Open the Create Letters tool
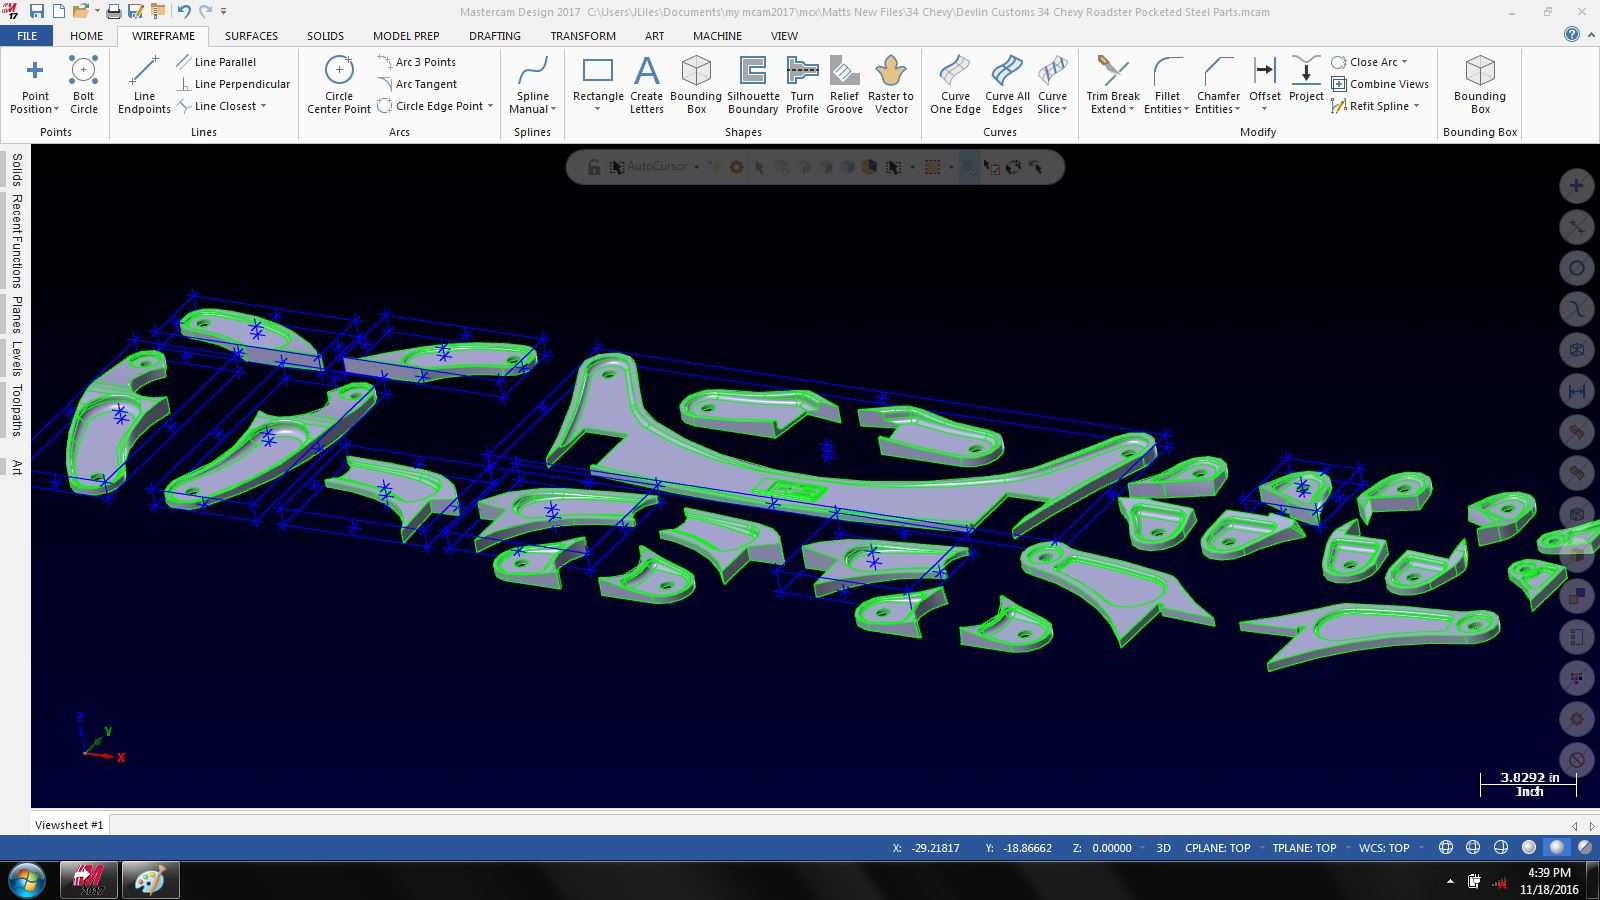Screen dimensions: 1600x900 pyautogui.click(x=646, y=85)
